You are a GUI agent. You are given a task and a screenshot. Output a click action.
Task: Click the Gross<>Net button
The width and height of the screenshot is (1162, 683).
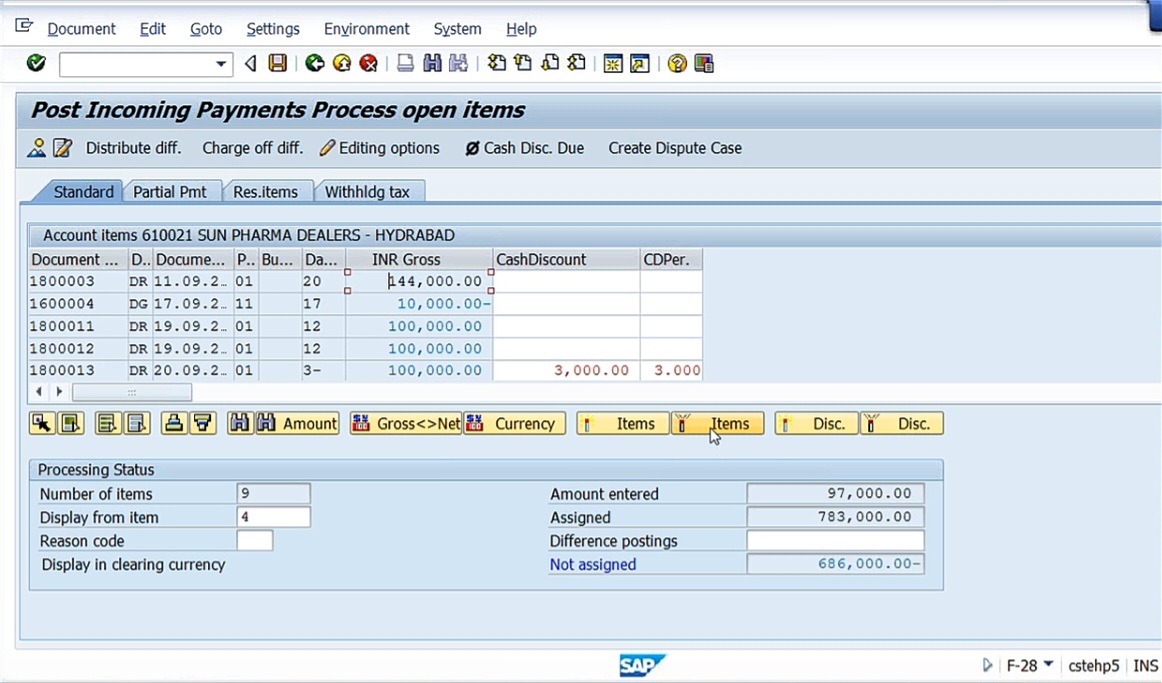click(405, 424)
